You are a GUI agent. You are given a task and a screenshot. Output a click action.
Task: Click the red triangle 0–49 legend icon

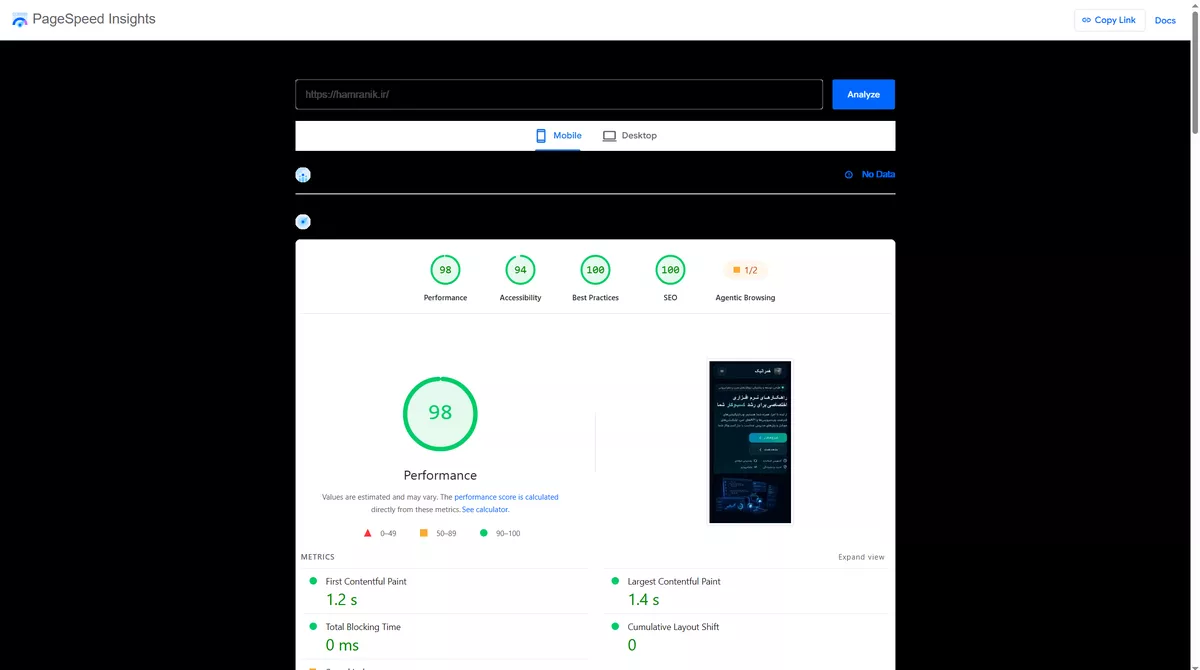[368, 533]
